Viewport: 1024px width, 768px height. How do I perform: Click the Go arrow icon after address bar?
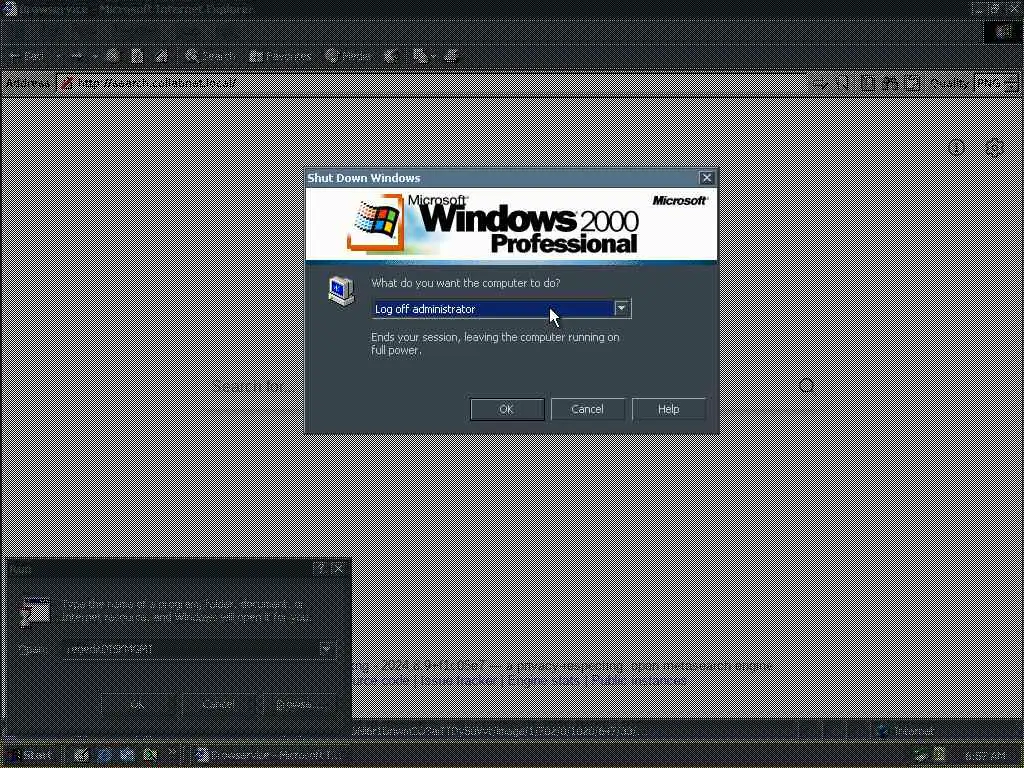(x=819, y=83)
